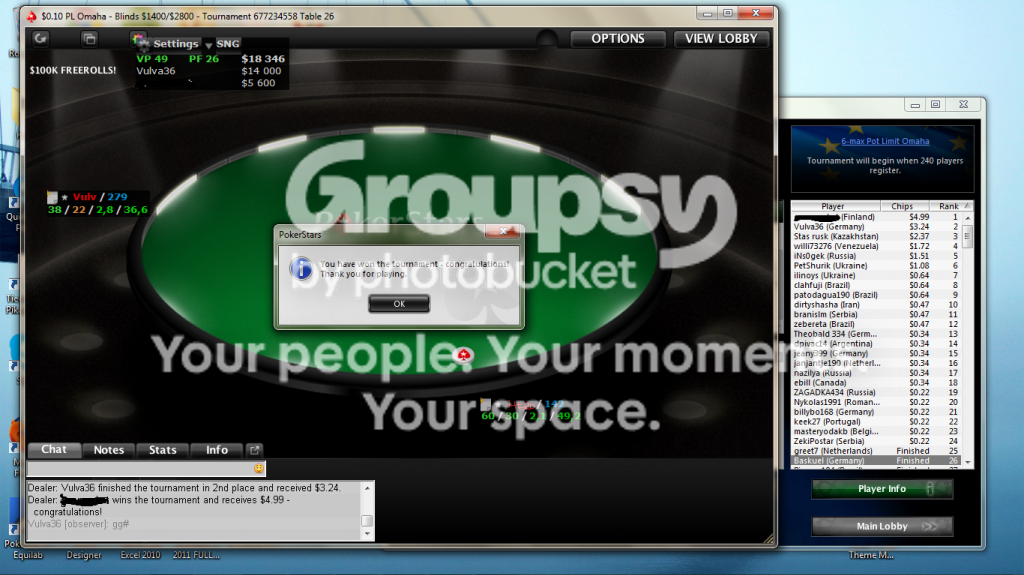
Task: Click the Vulv HUD note icon
Action: pos(52,197)
